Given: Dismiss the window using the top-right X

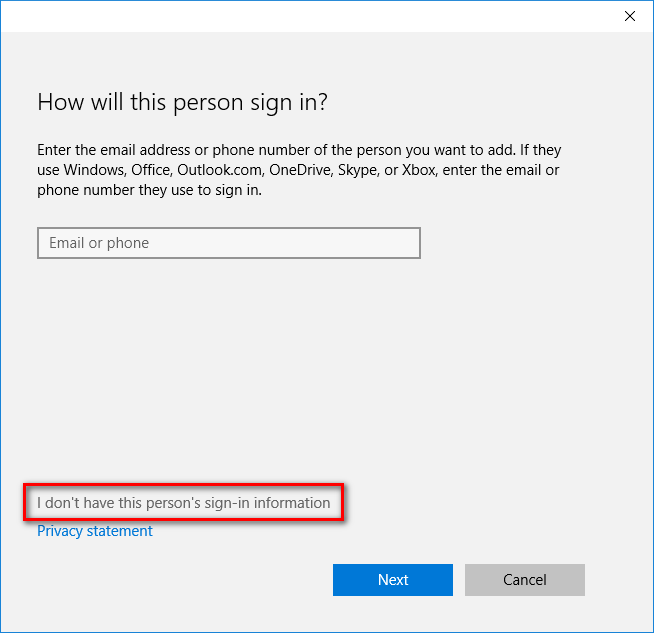Looking at the screenshot, I should tap(629, 16).
